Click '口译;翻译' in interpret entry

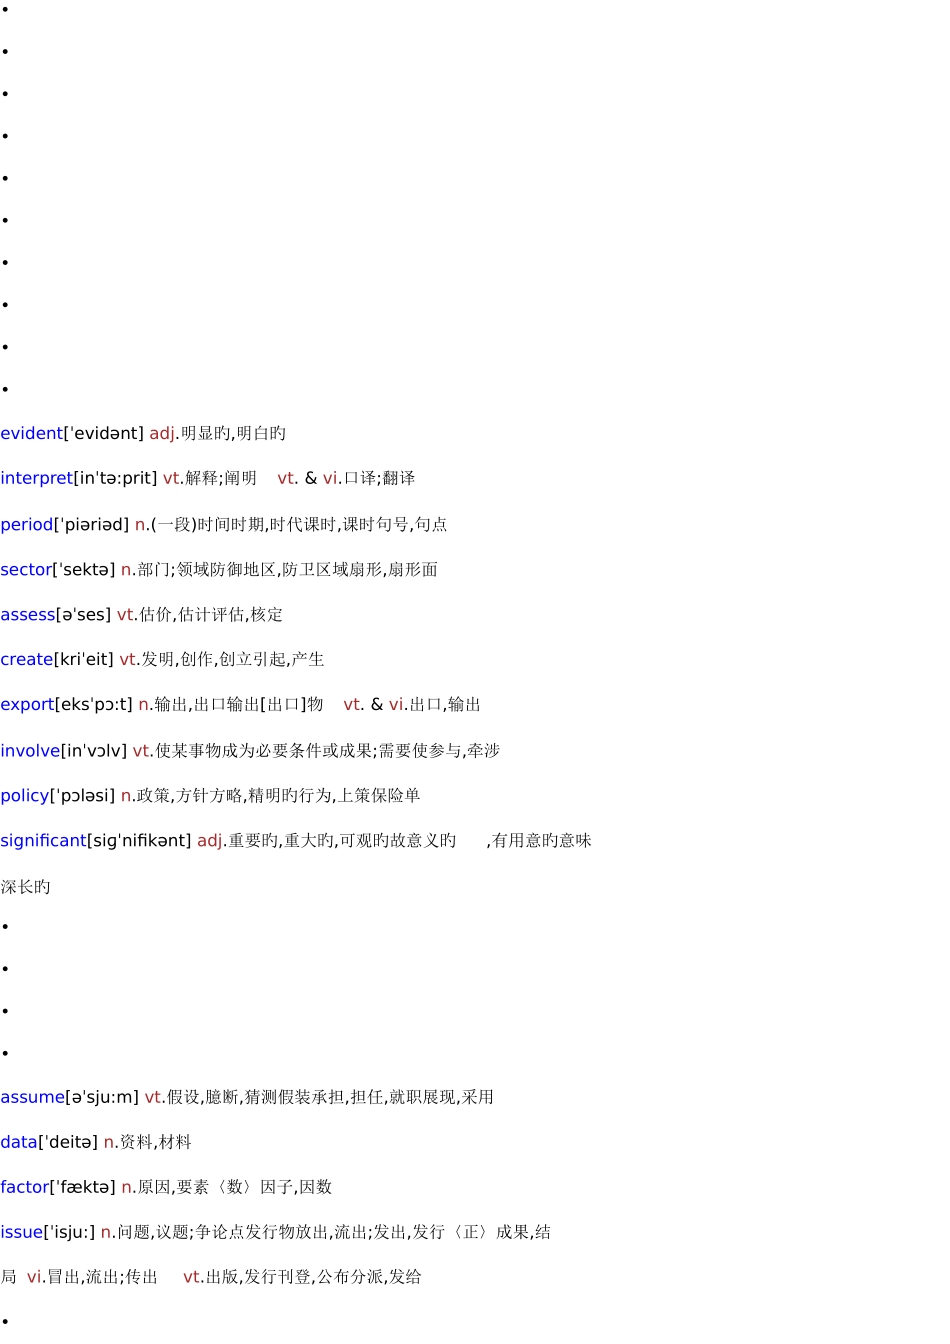click(379, 478)
